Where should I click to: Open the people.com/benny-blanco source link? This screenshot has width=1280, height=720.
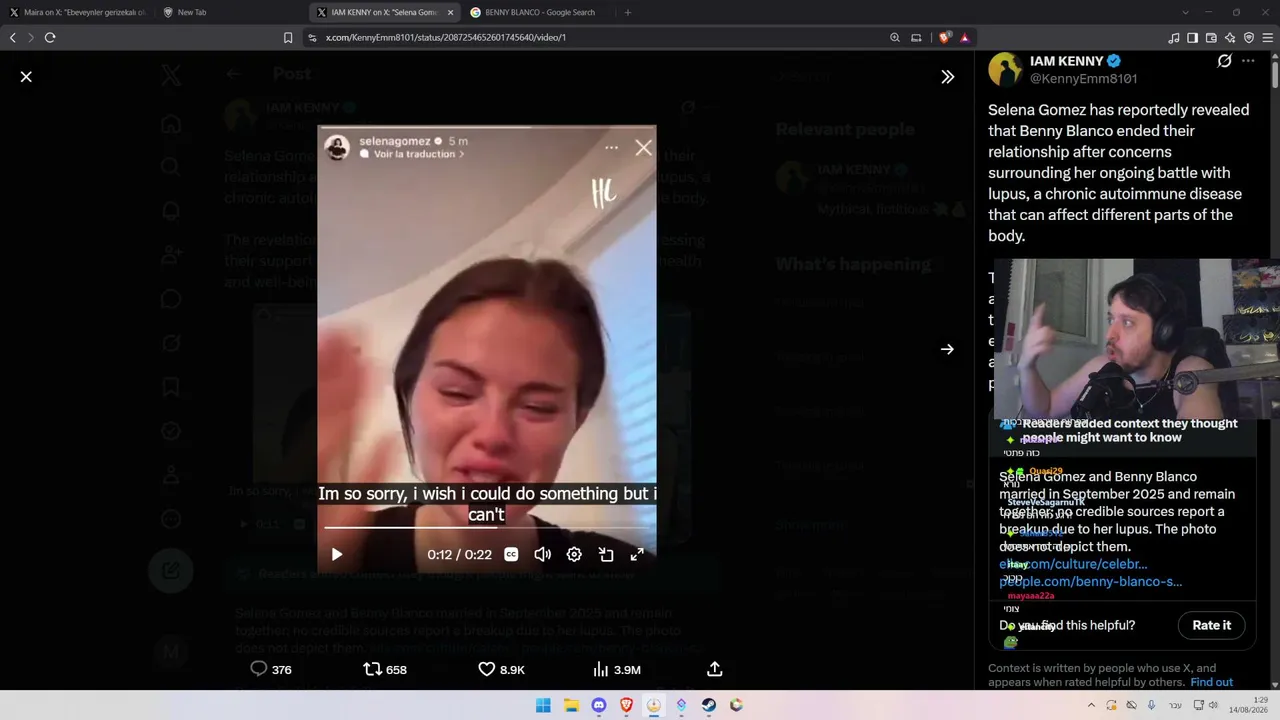[x=1091, y=581]
